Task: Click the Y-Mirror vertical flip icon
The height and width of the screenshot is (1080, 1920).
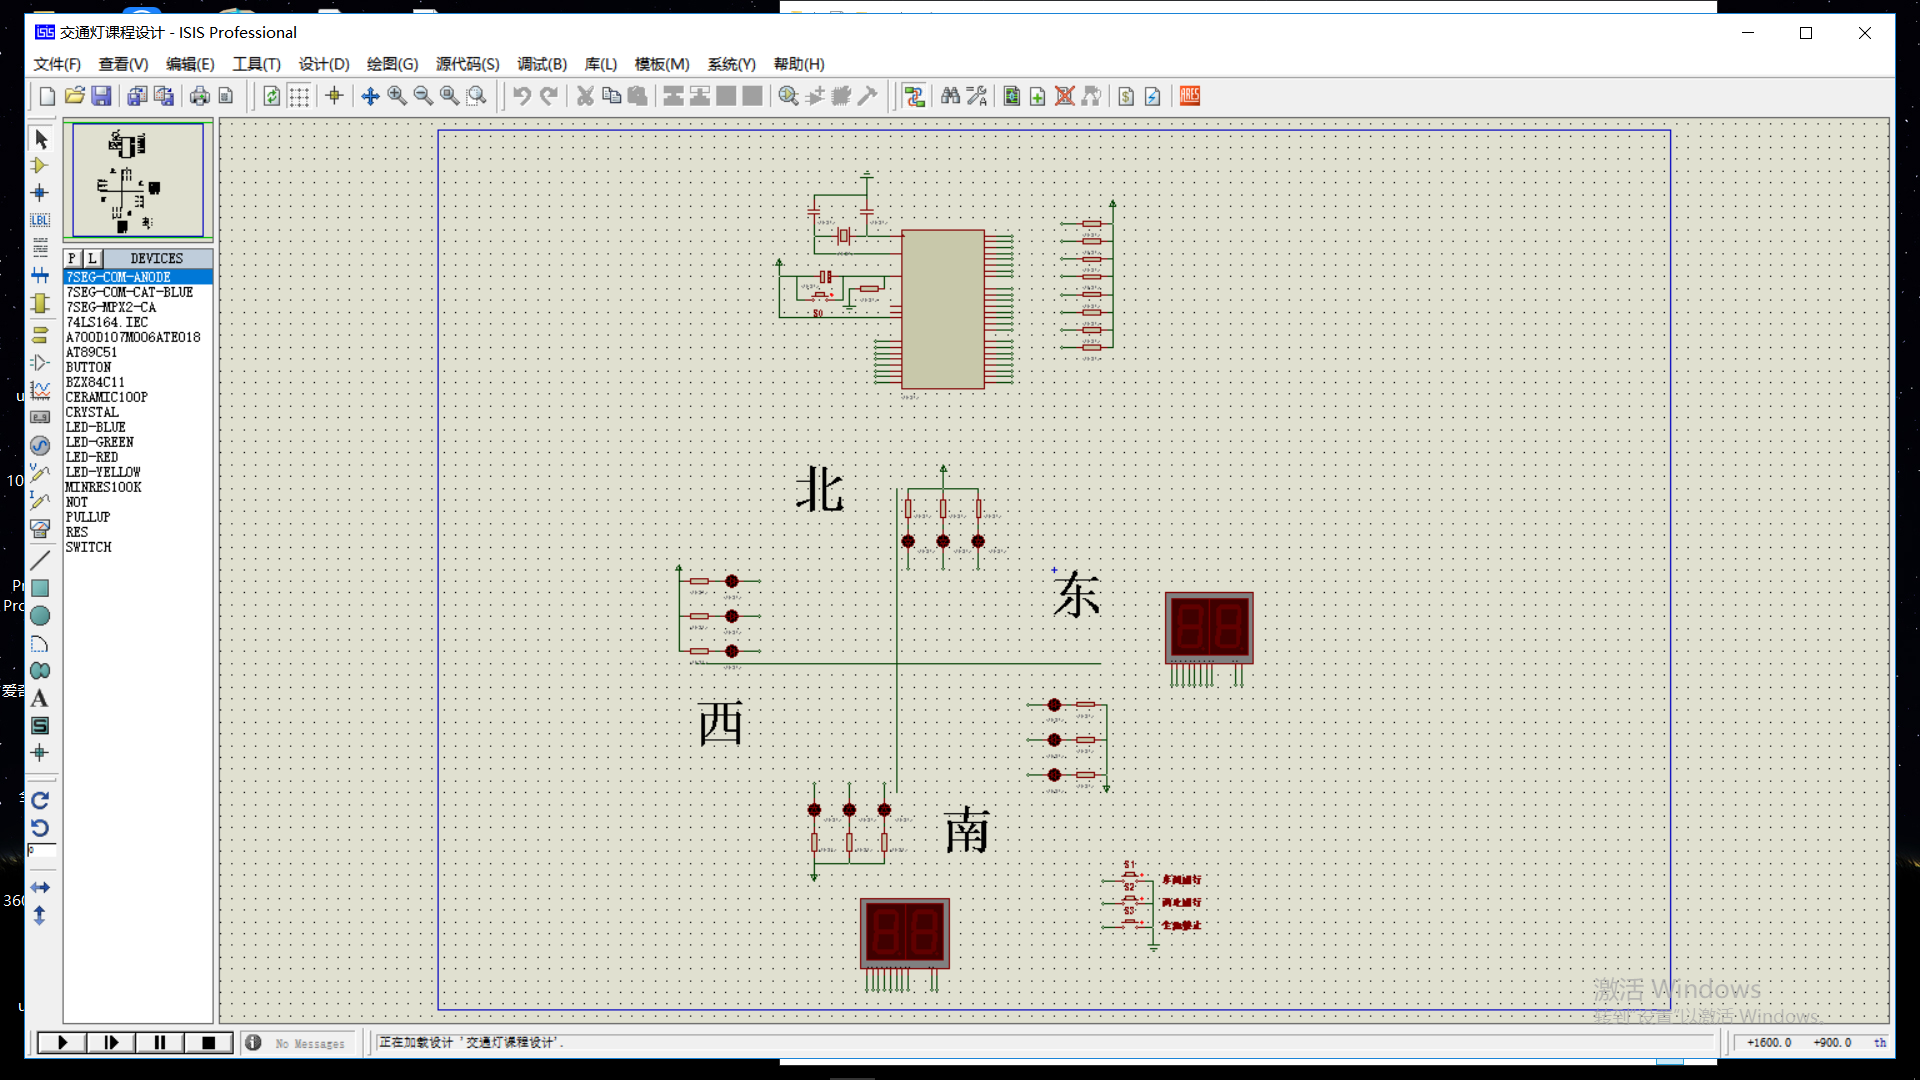Action: pos(40,915)
